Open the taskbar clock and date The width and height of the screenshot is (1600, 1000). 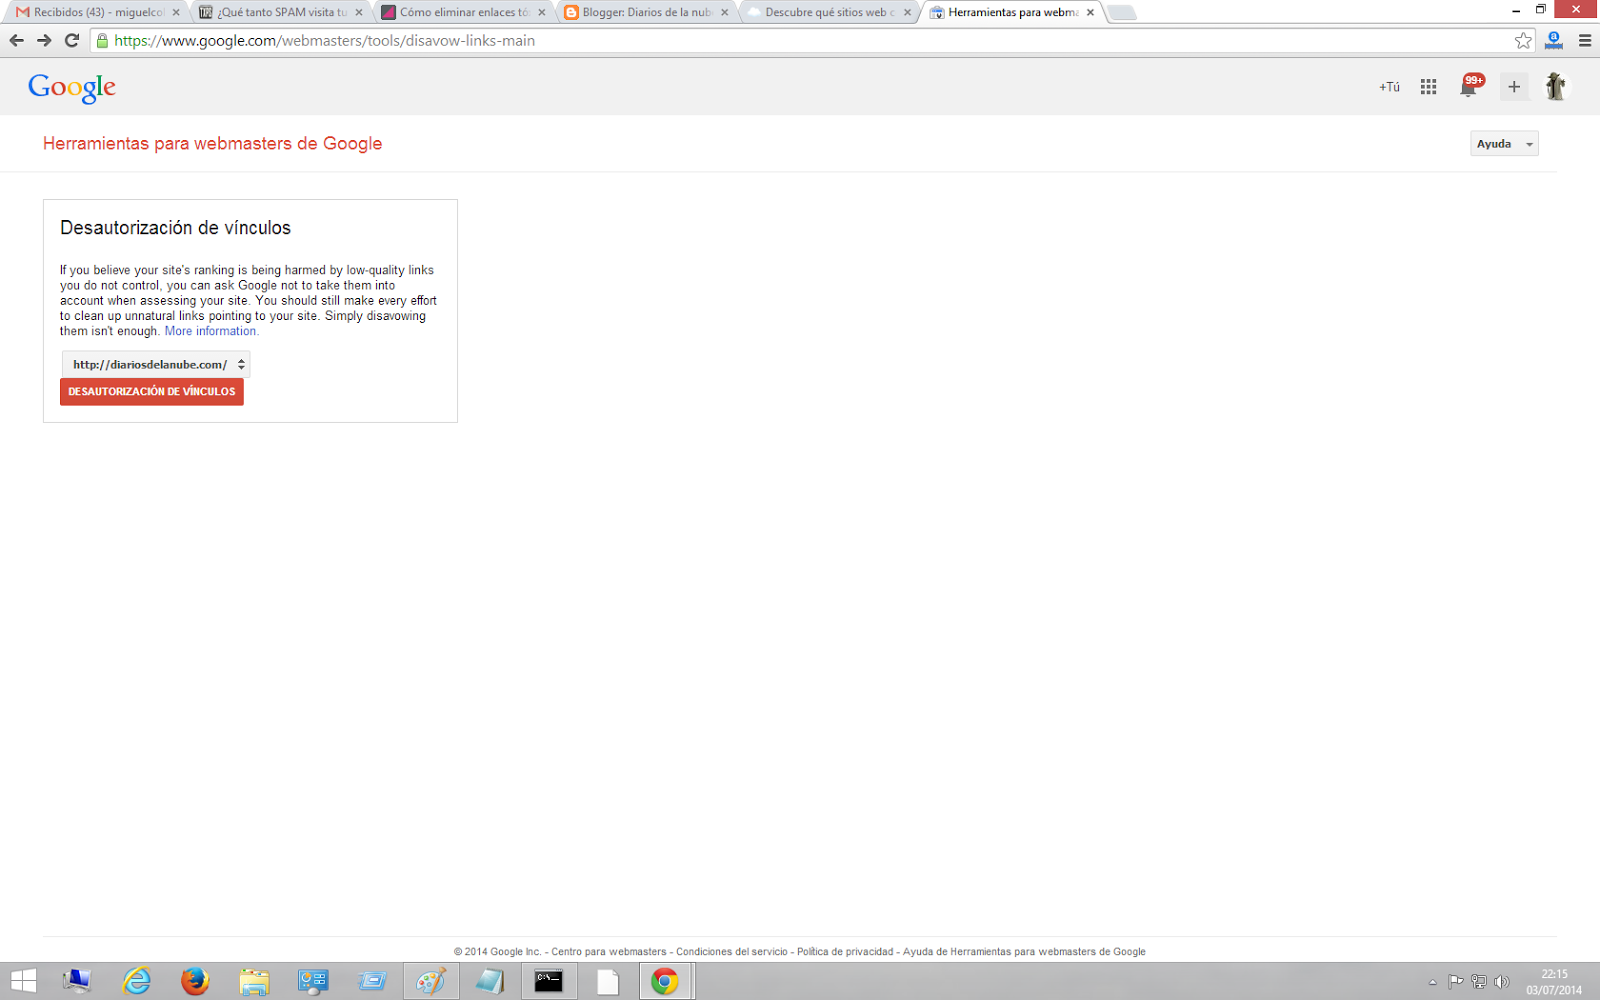(x=1554, y=982)
